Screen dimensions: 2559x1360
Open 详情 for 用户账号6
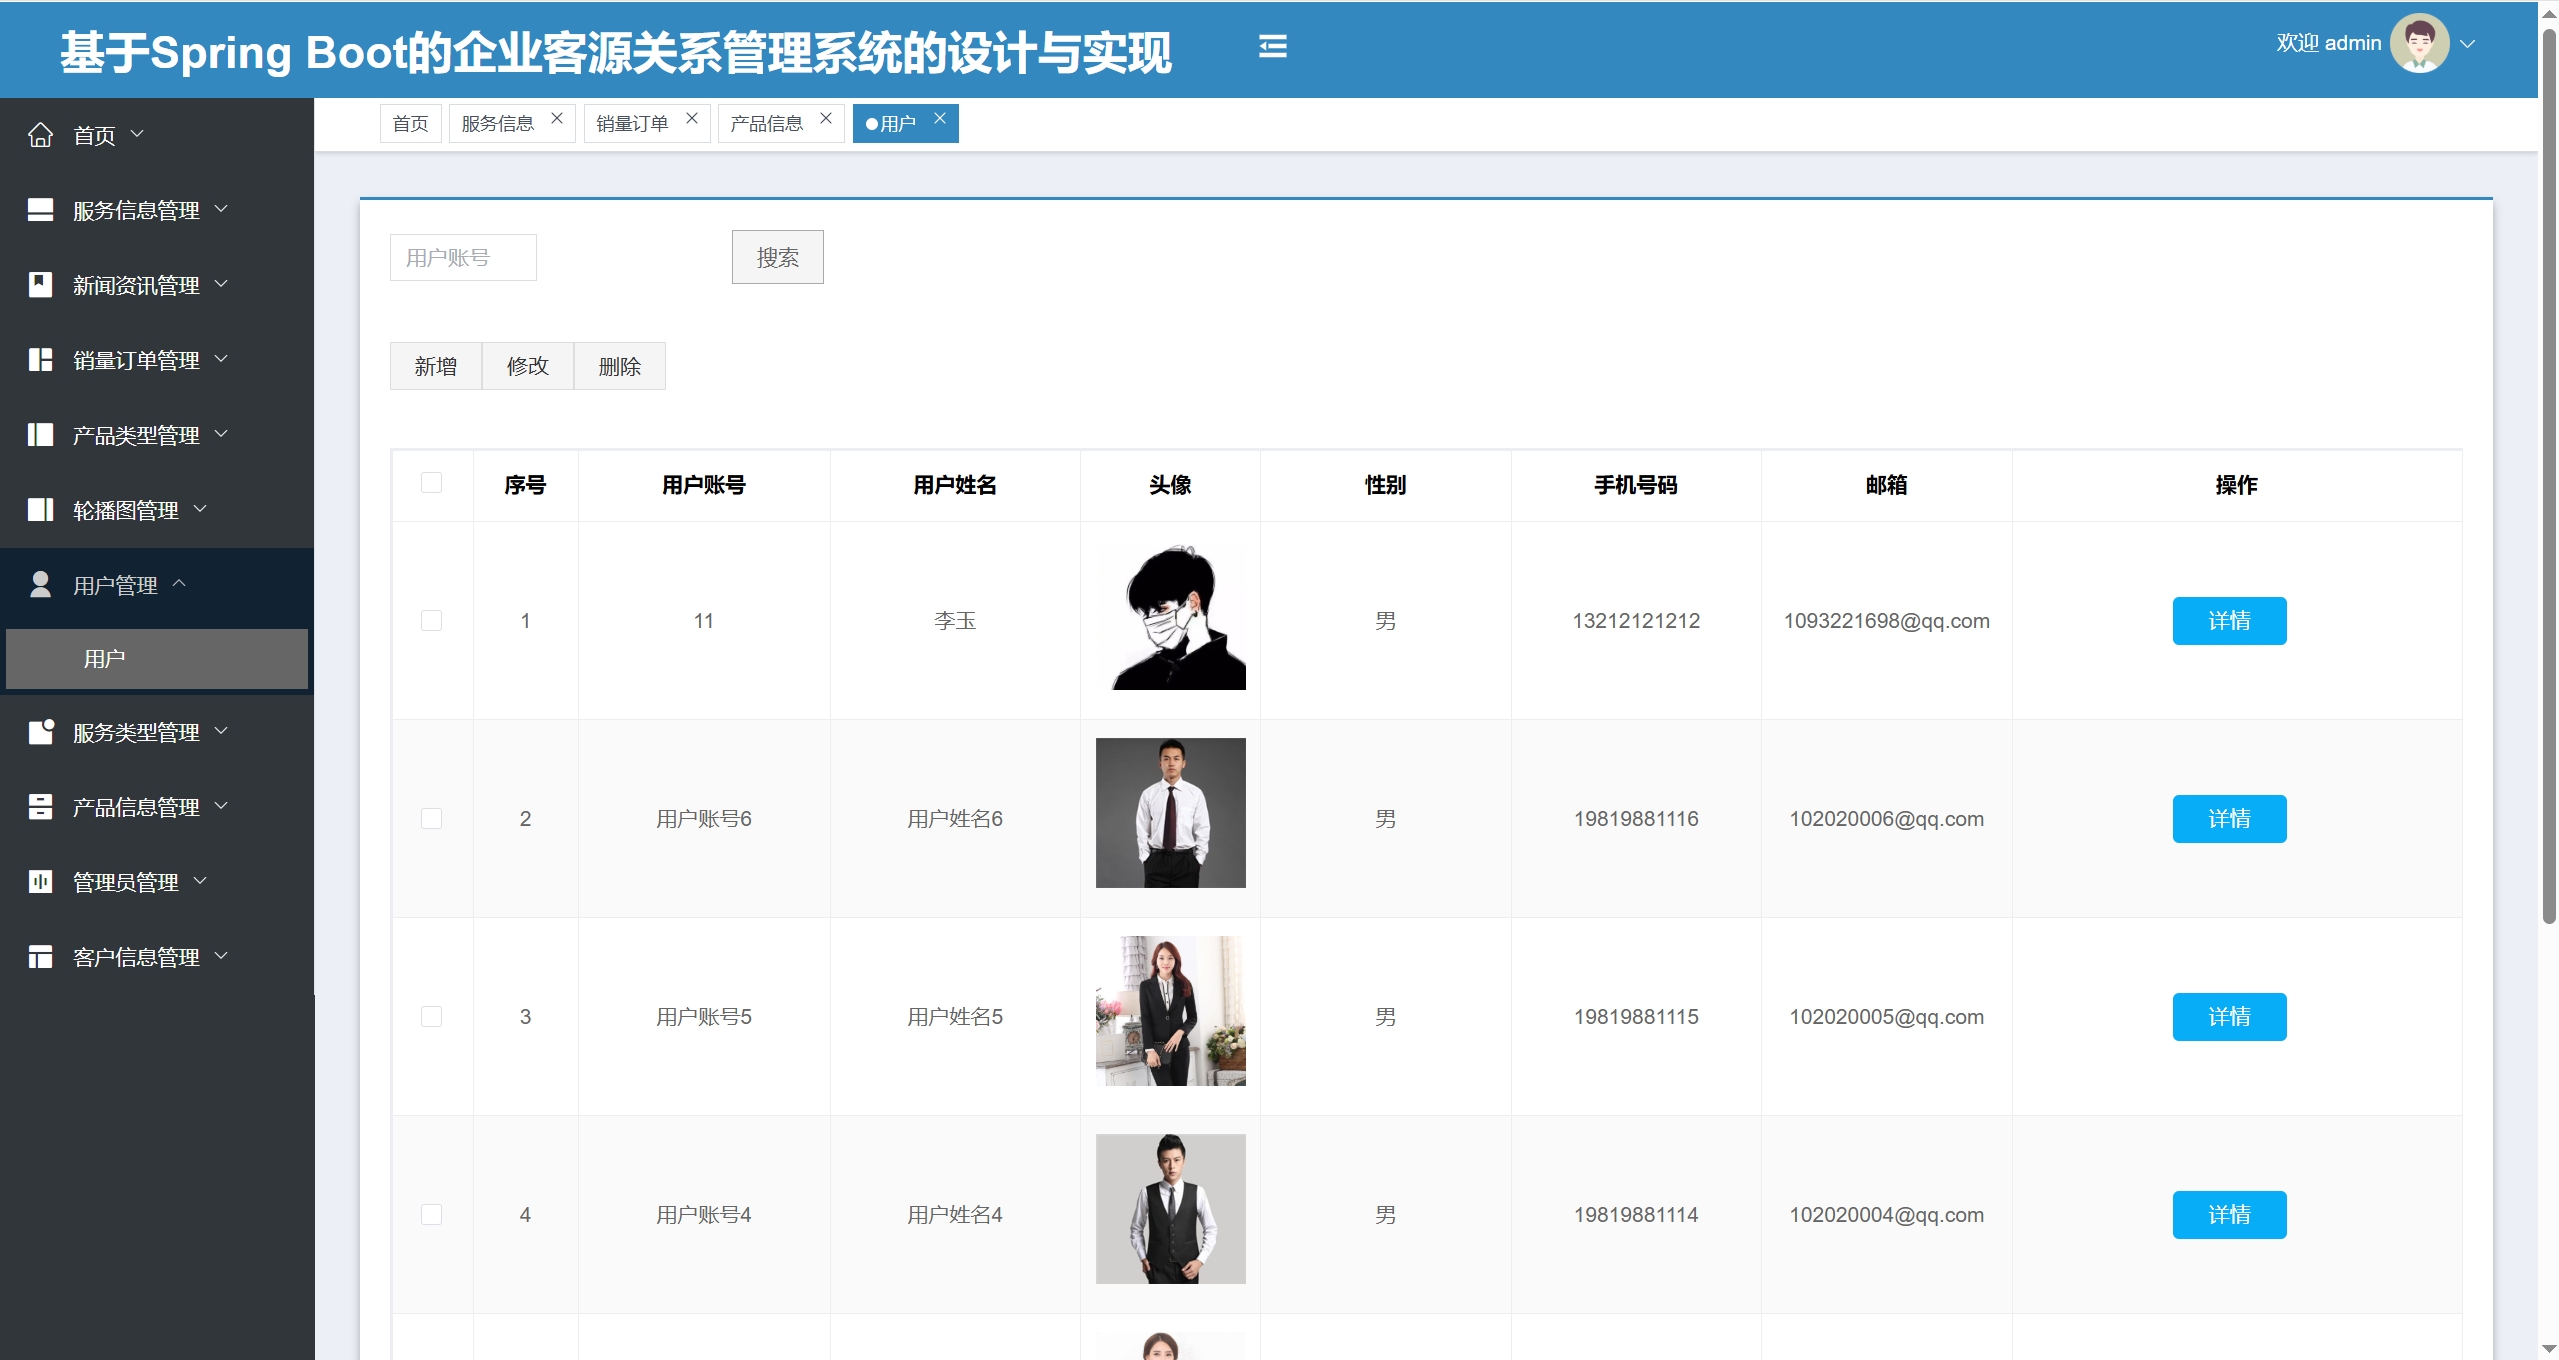click(2229, 819)
